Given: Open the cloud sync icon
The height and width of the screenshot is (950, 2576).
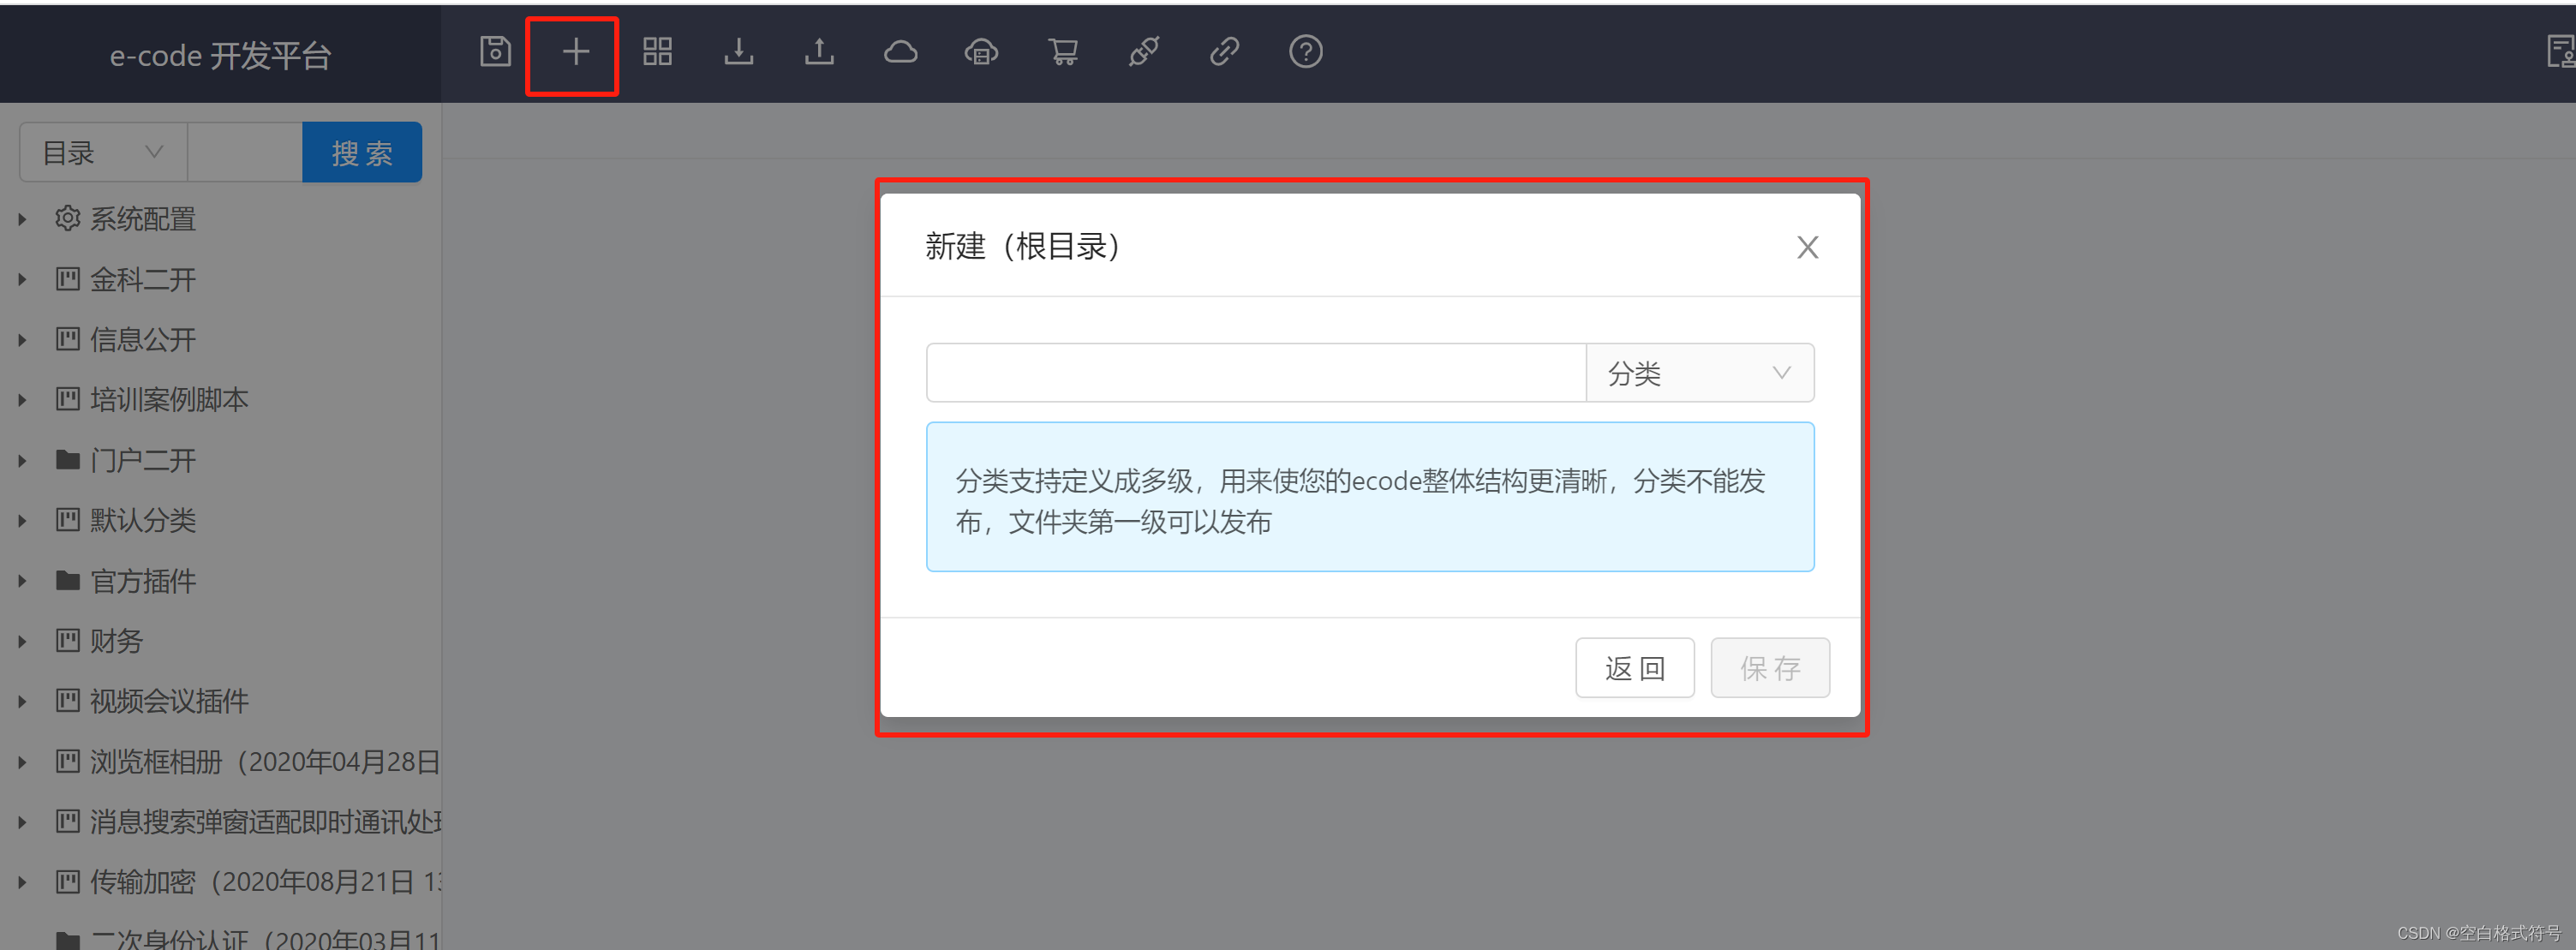Looking at the screenshot, I should coord(900,51).
